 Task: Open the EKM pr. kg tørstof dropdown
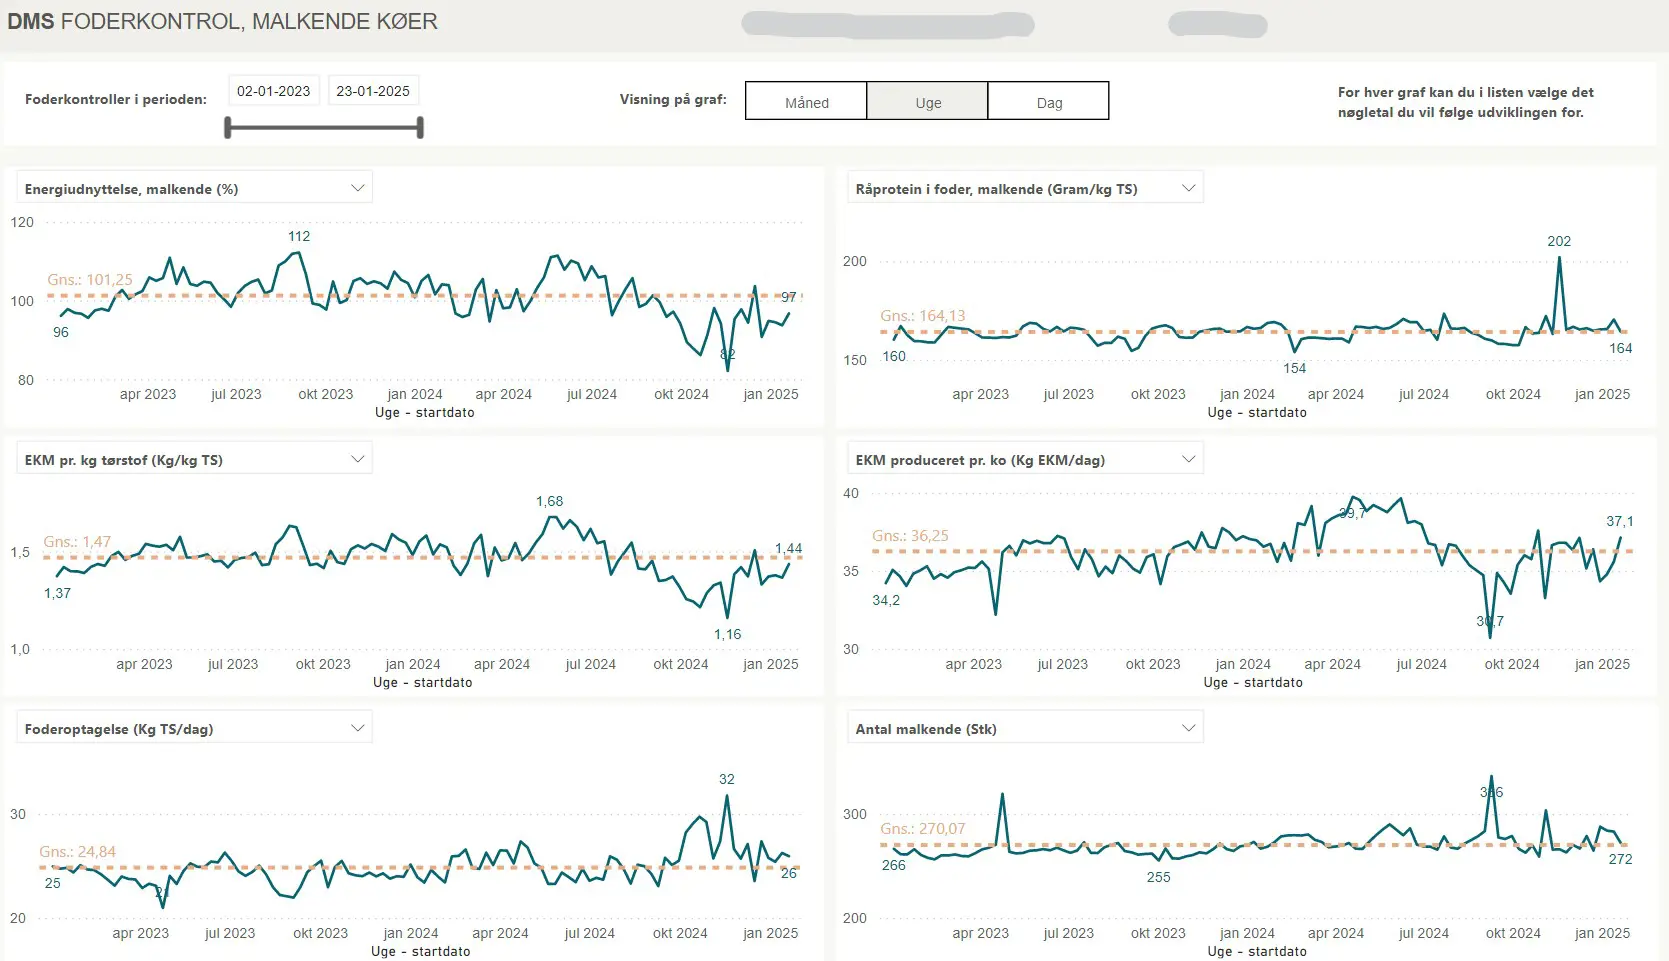tap(357, 460)
